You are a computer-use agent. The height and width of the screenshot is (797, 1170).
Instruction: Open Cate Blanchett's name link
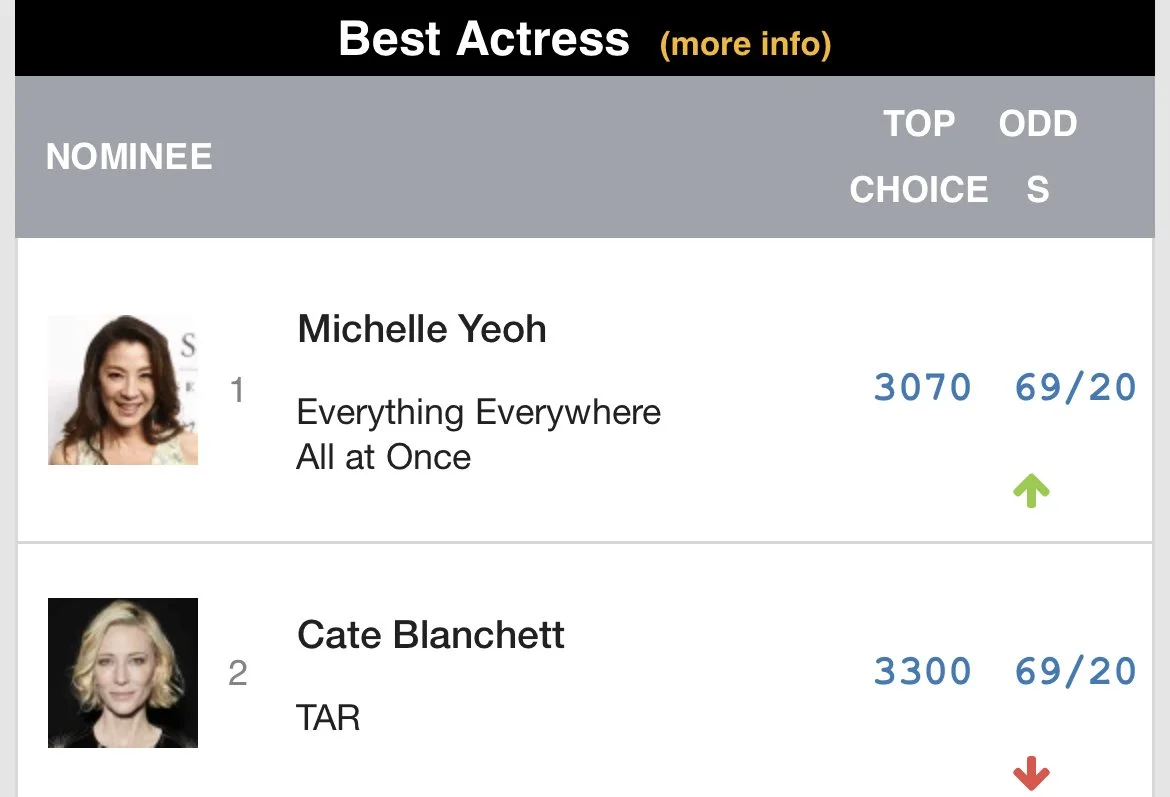pos(431,634)
